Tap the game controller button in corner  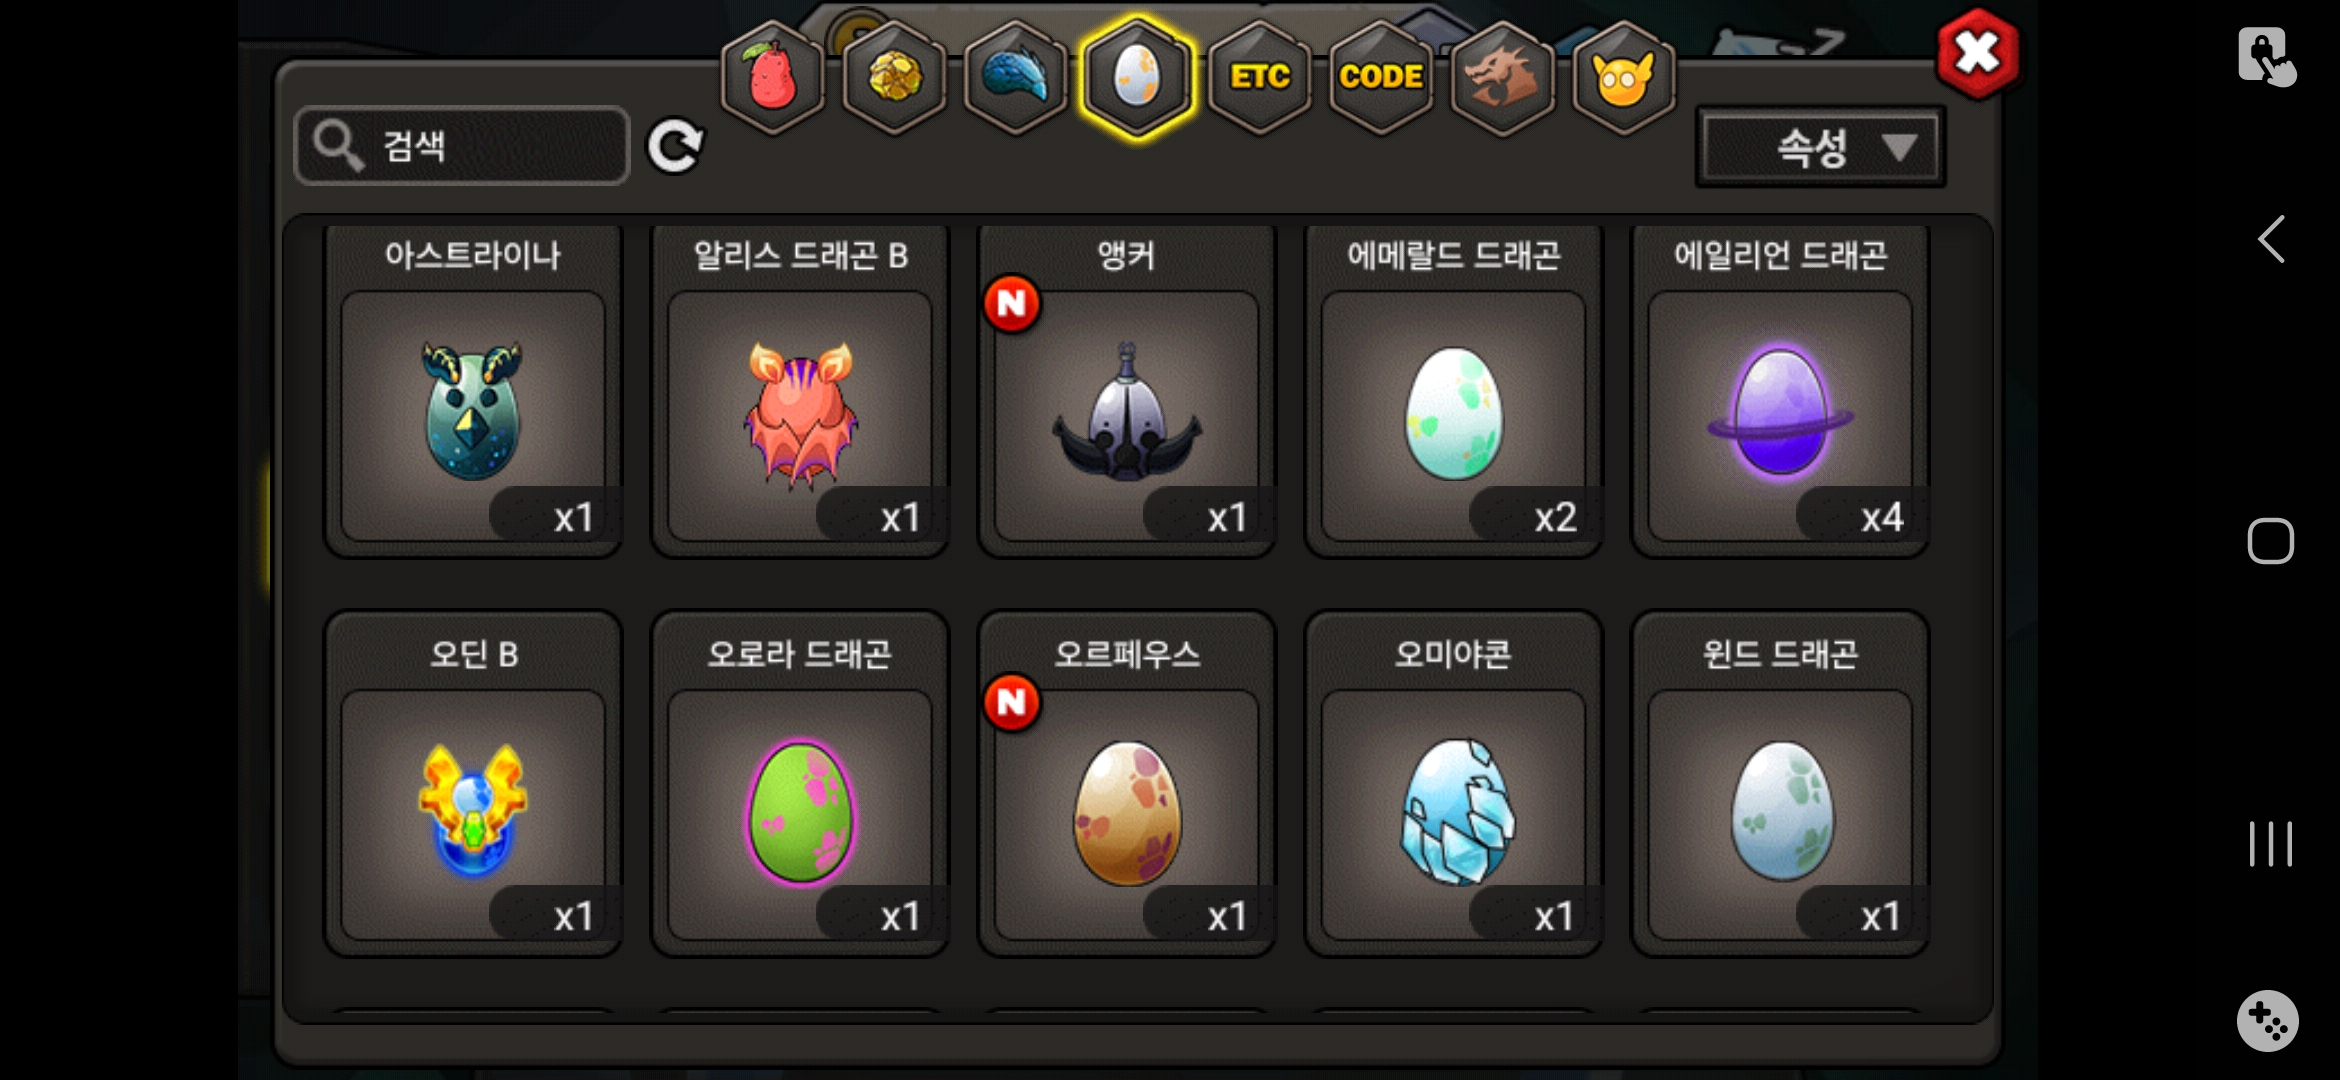(x=2267, y=1021)
